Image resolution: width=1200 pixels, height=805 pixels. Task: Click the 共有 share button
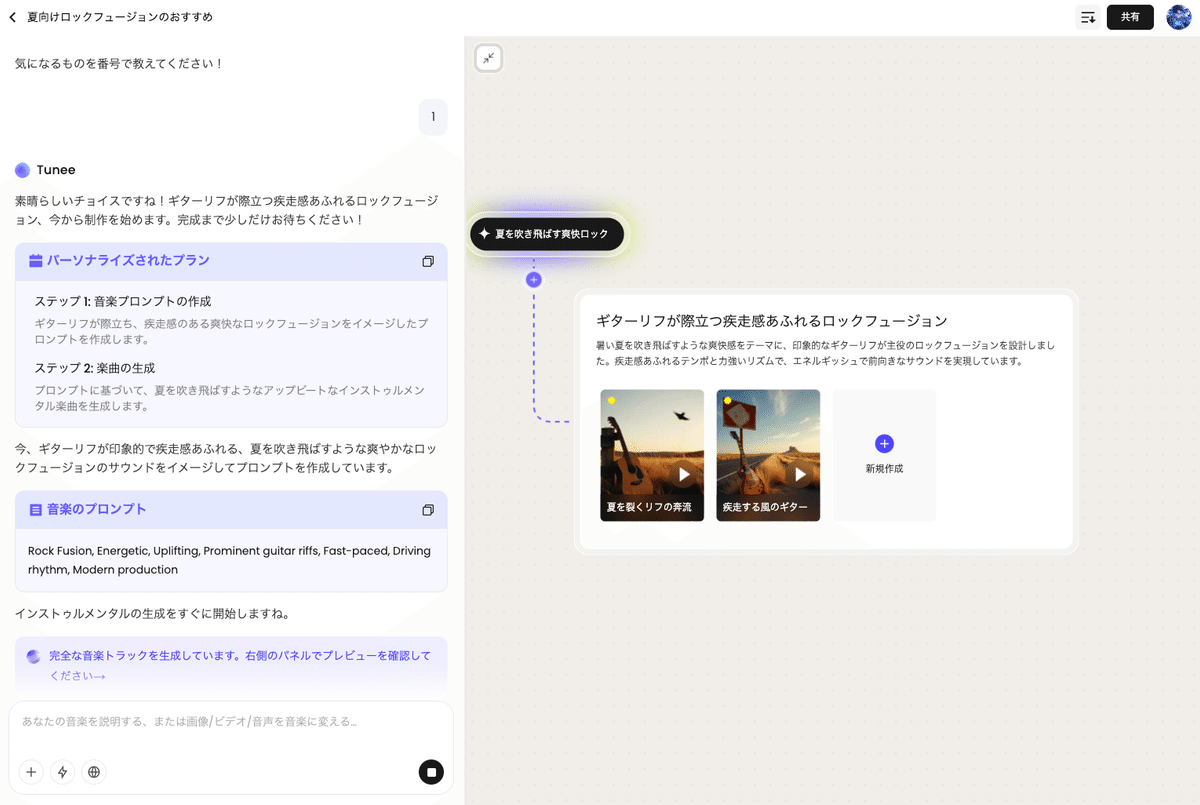tap(1130, 17)
